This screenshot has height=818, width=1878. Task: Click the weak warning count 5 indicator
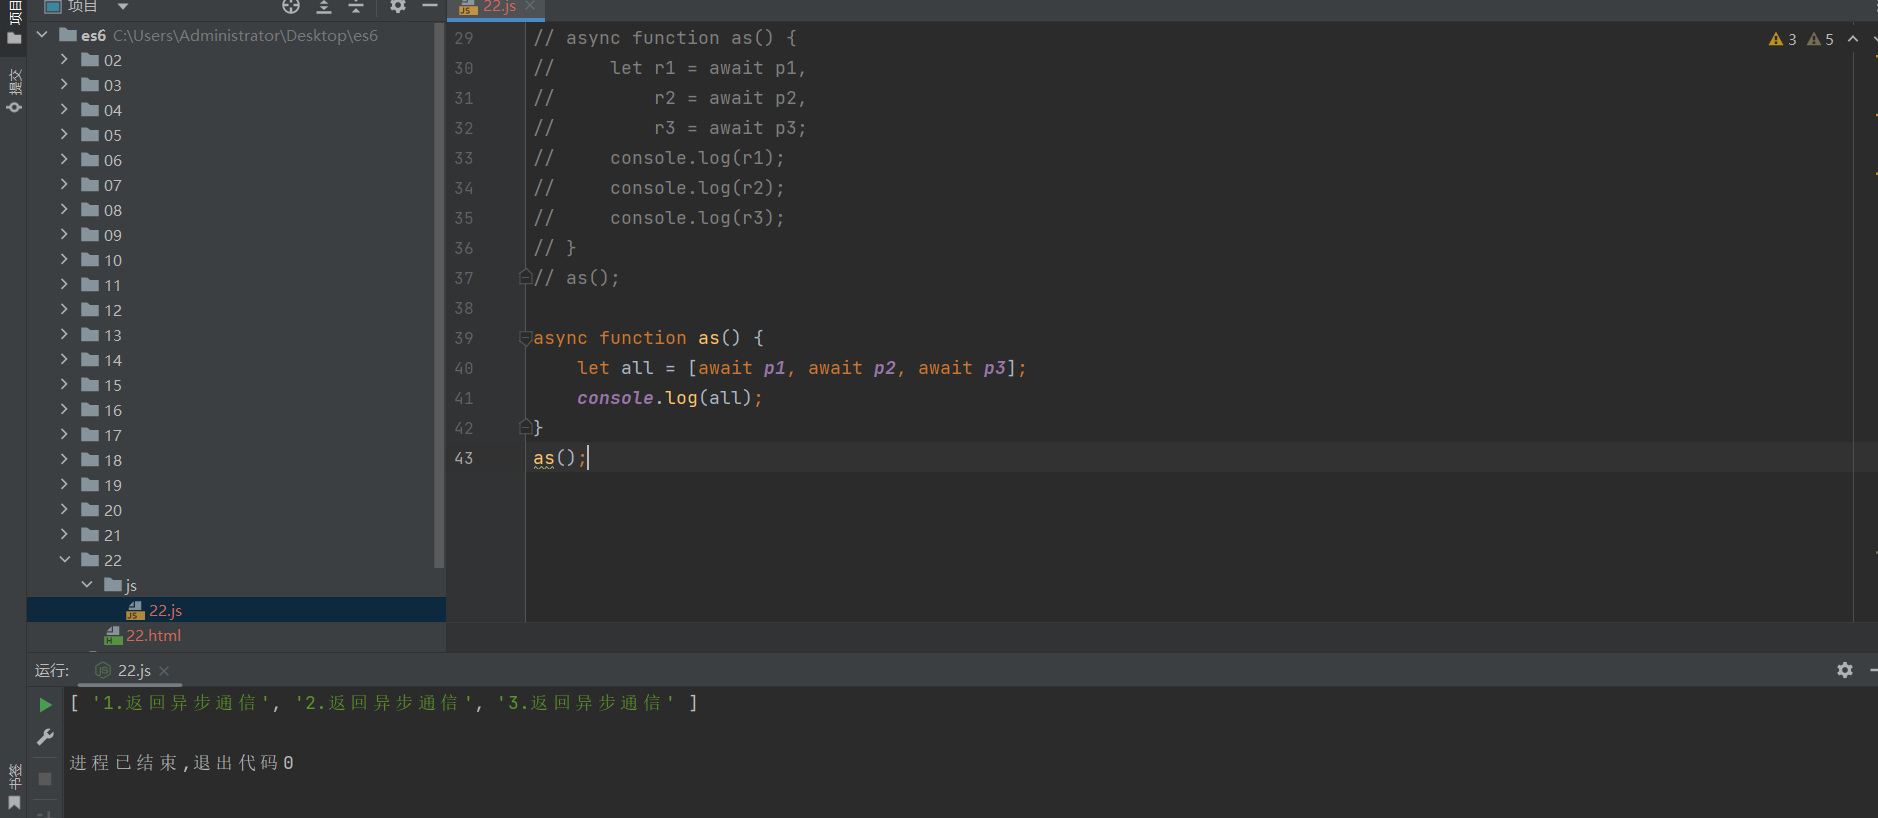coord(1820,39)
